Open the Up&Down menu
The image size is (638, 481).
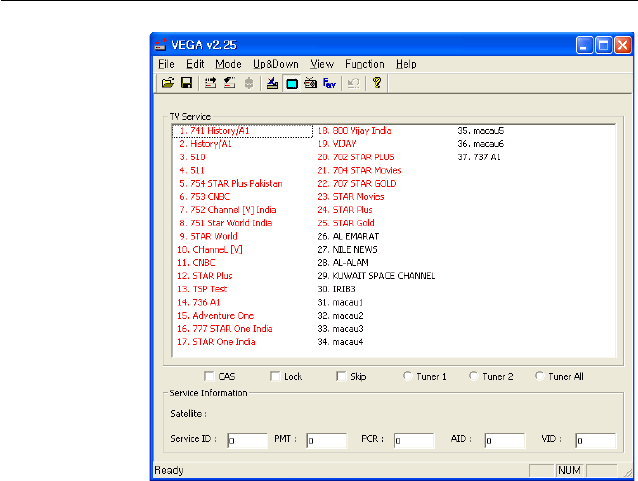[274, 64]
